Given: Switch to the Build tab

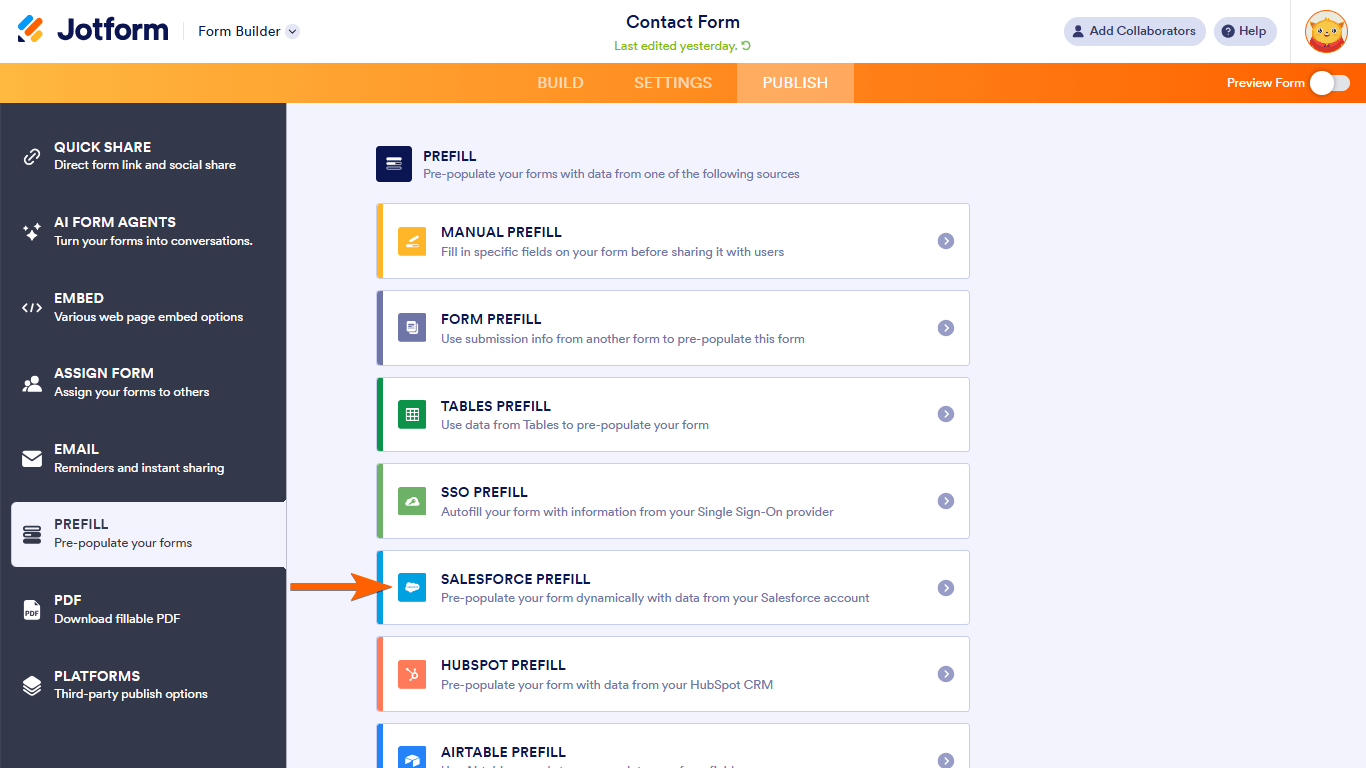Looking at the screenshot, I should pos(560,83).
